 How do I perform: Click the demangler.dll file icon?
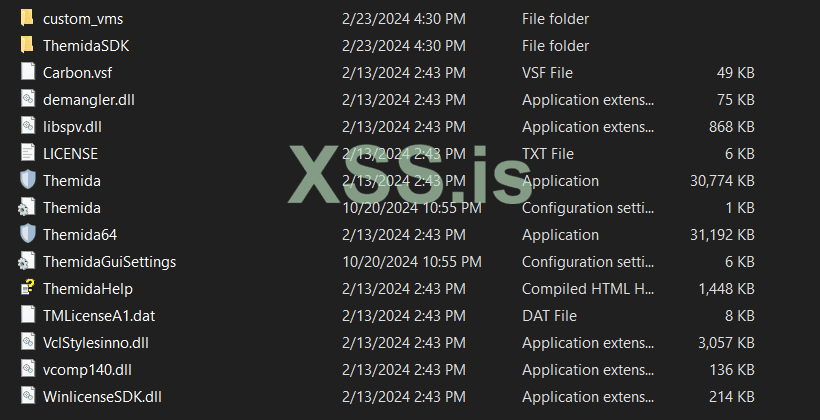click(x=27, y=100)
